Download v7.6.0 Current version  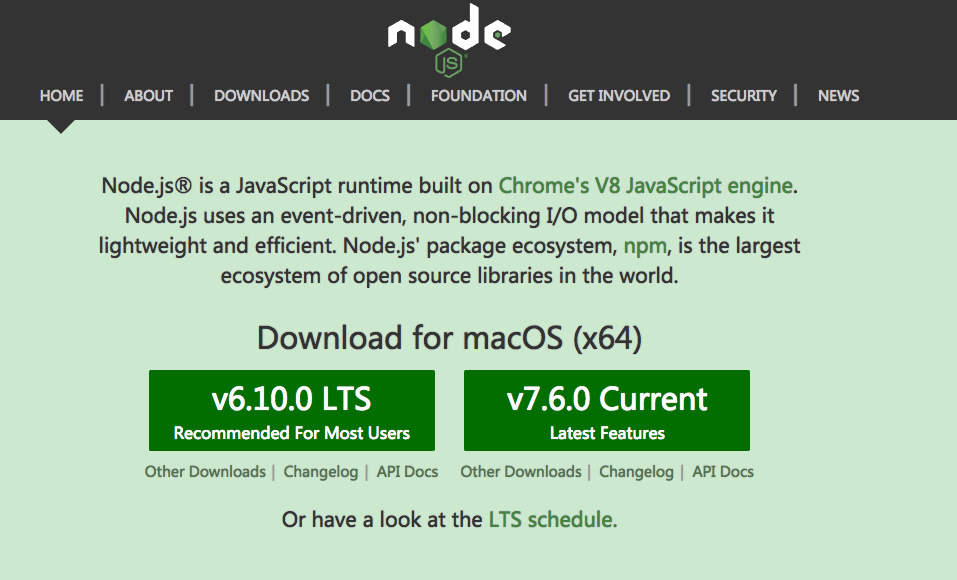coord(607,410)
